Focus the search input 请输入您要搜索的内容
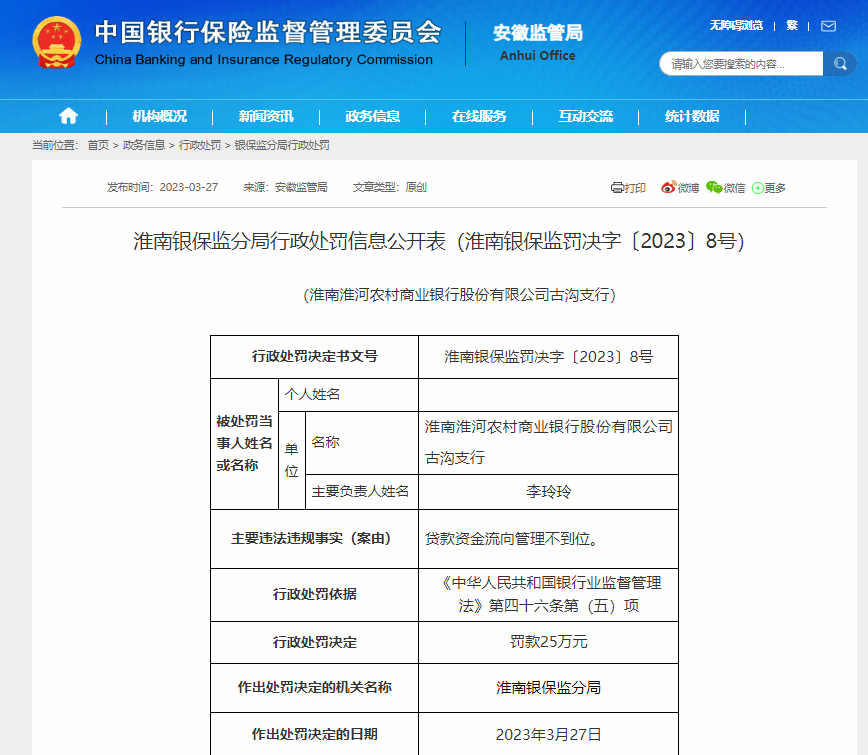Screen dimensions: 868x755 (x=741, y=64)
